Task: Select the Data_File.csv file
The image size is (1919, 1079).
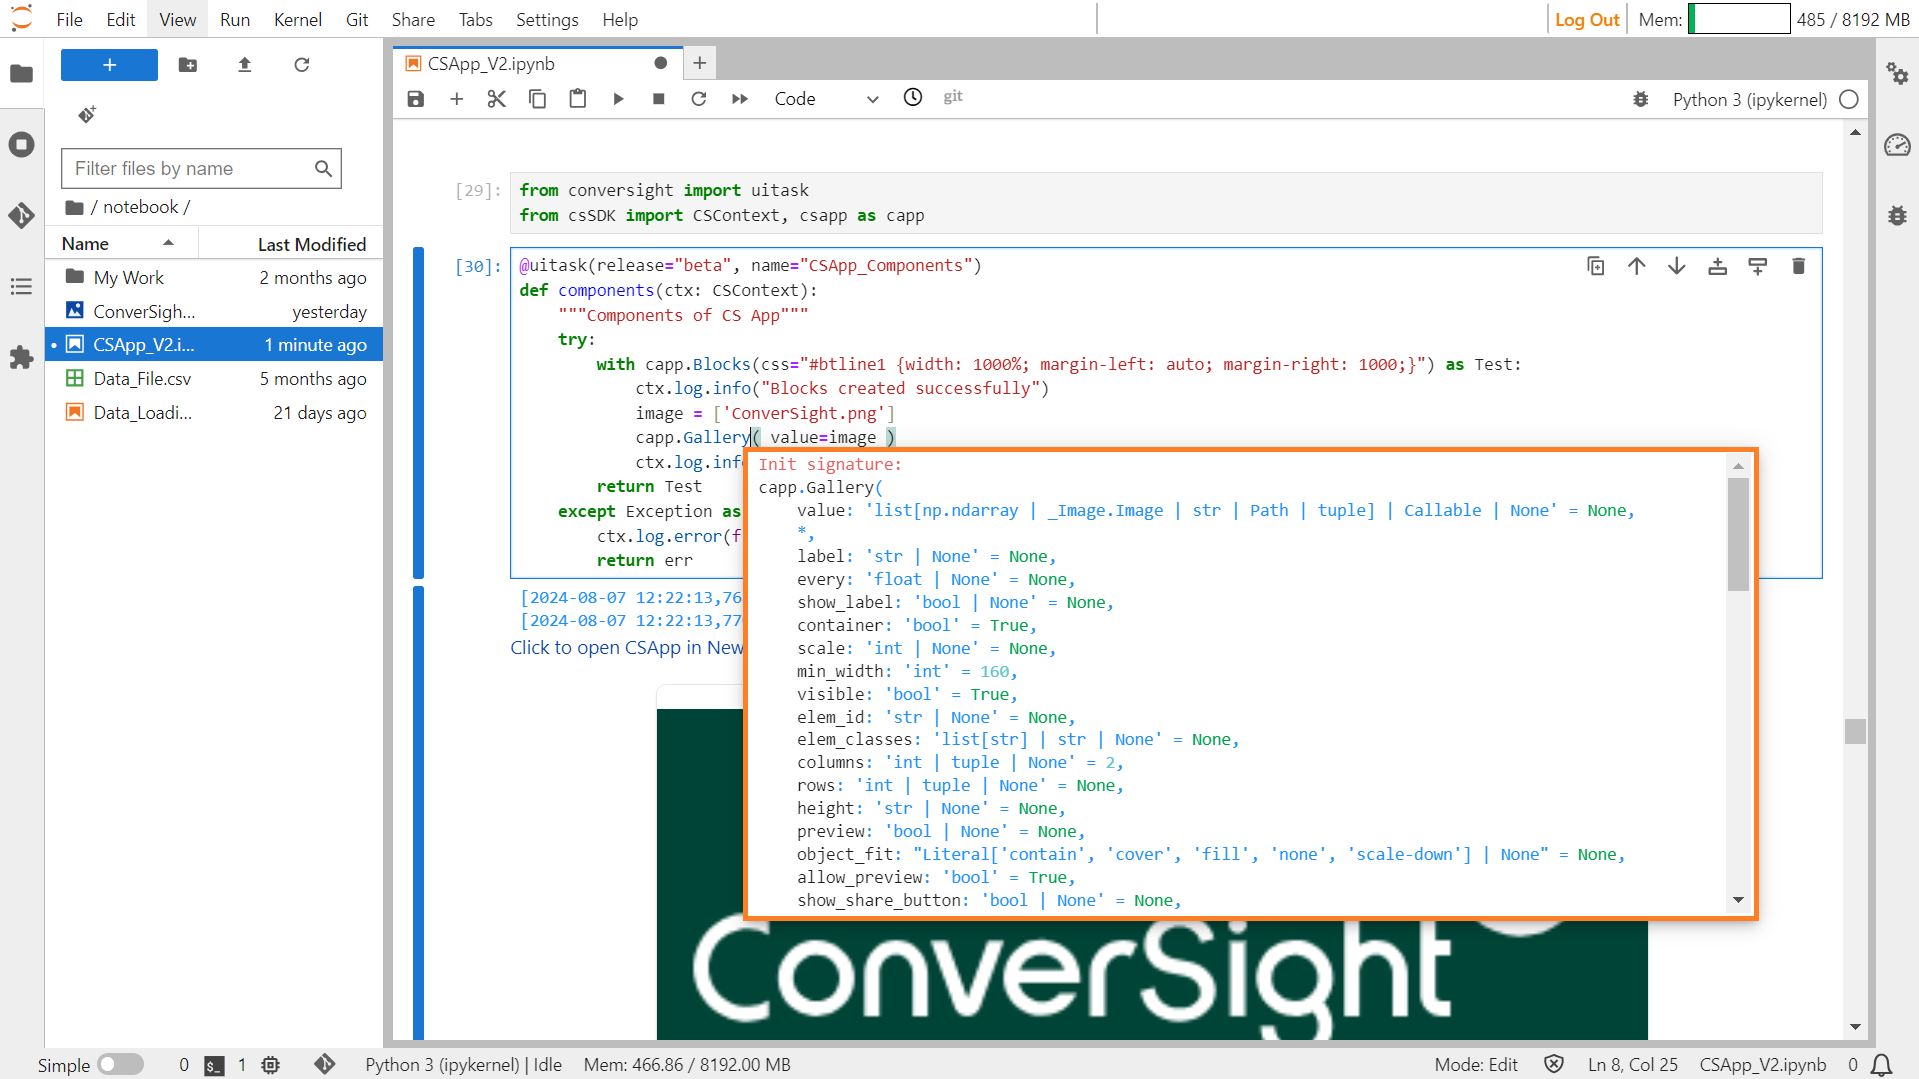Action: click(215, 379)
